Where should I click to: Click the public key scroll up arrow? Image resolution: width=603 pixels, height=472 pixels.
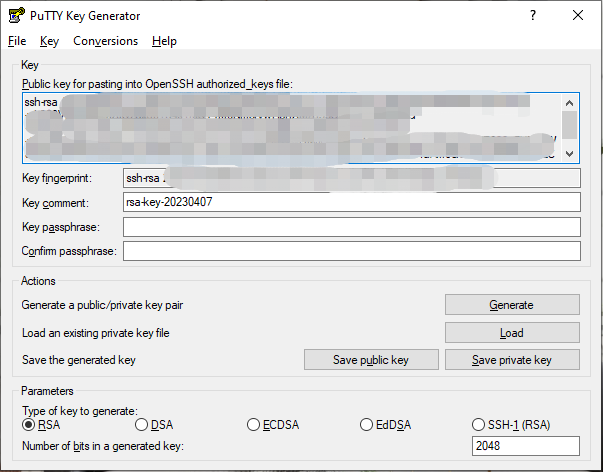(x=570, y=103)
